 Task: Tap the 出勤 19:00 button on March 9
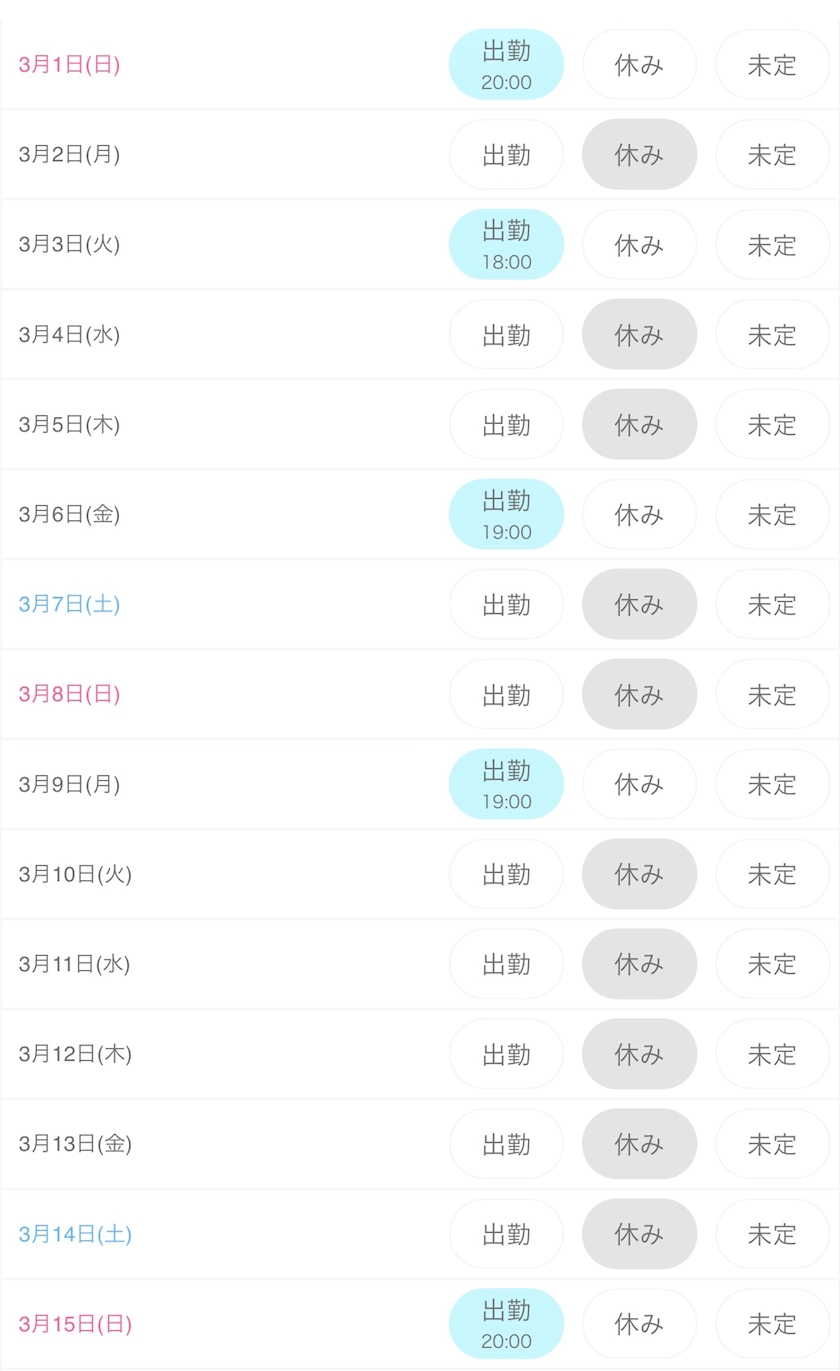506,784
